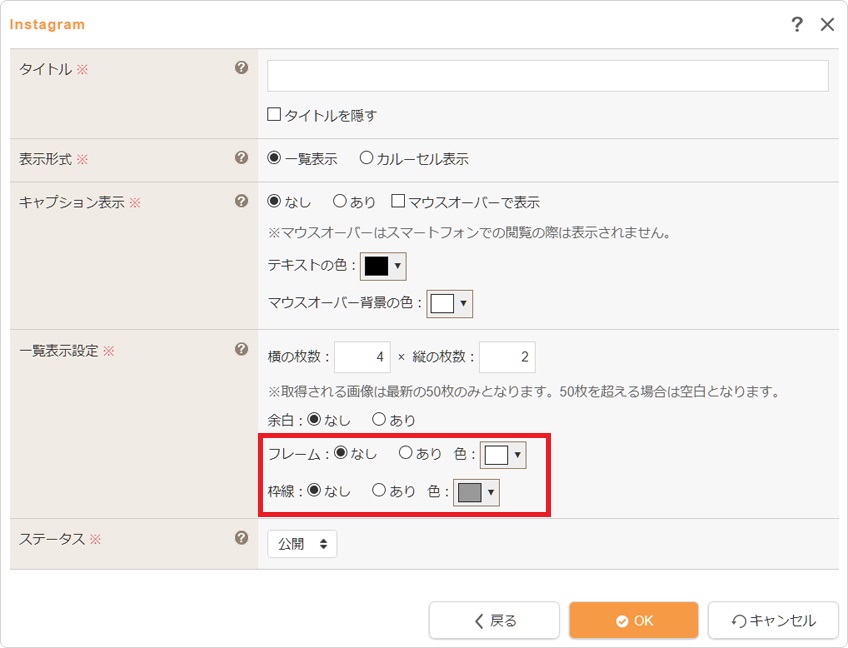Show help for キャプション表示 row

coord(241,201)
